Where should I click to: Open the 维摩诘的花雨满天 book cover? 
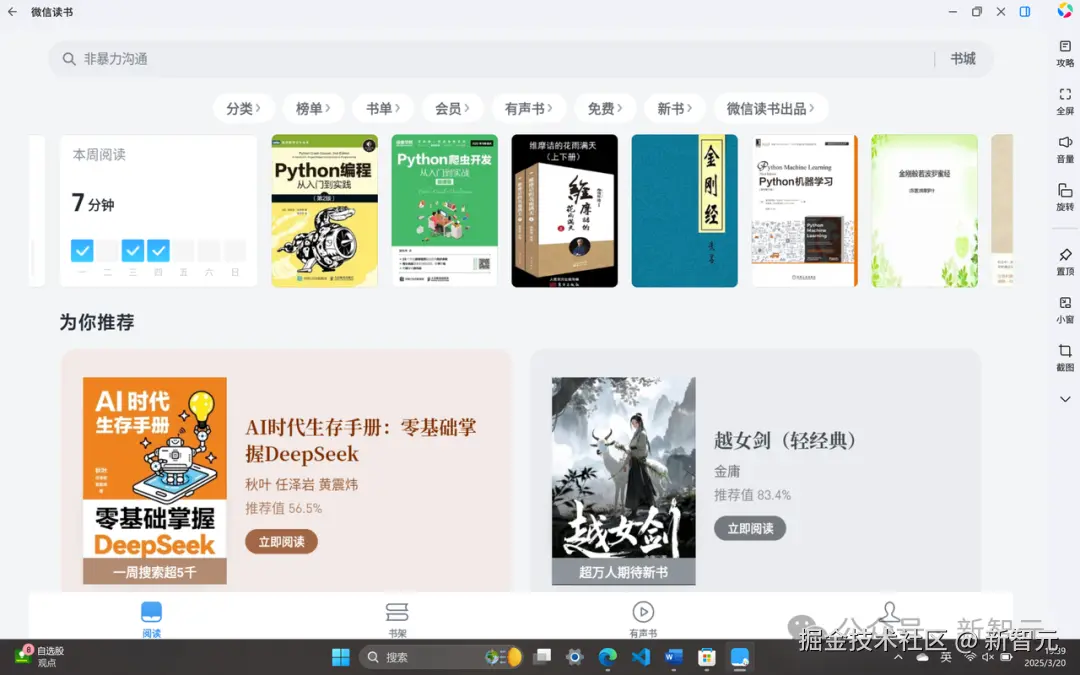(565, 211)
